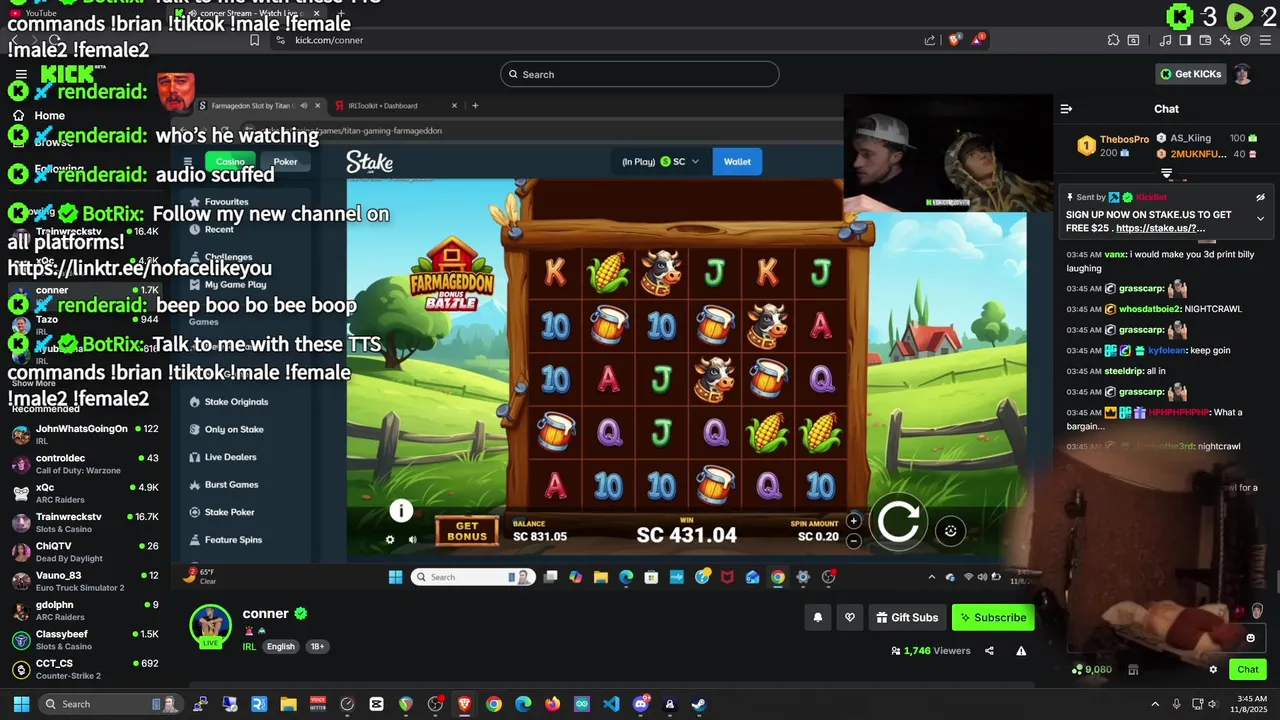Click the English language tag
Image resolution: width=1280 pixels, height=720 pixels.
(x=281, y=647)
